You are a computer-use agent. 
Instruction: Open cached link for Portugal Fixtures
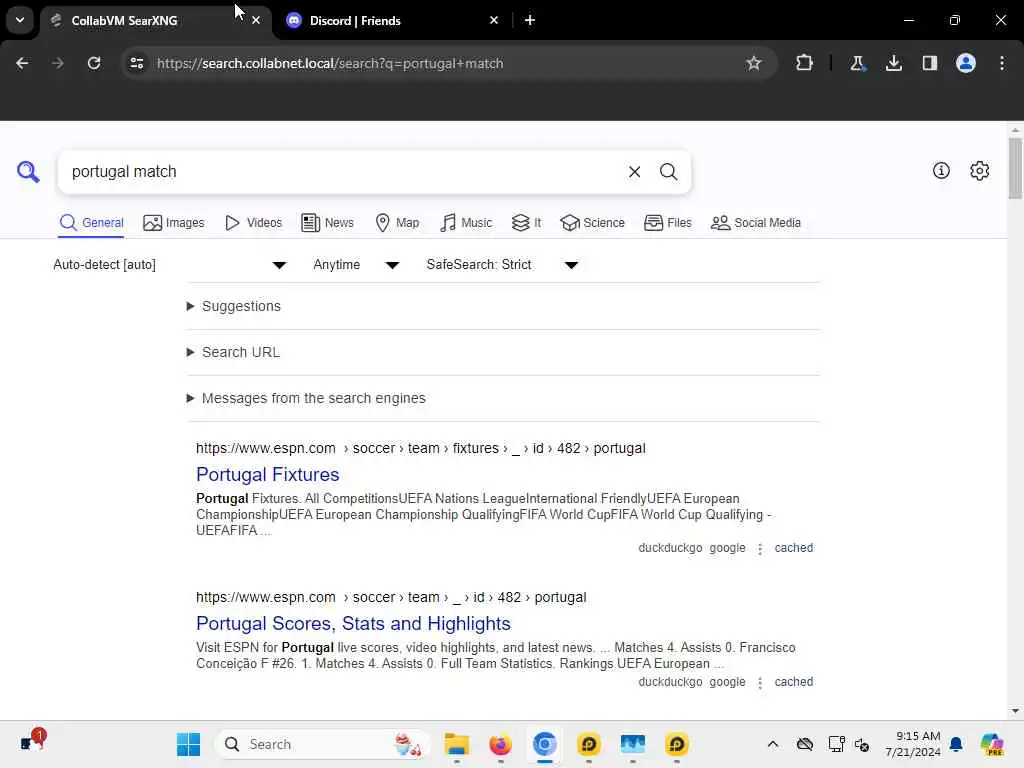pyautogui.click(x=793, y=548)
